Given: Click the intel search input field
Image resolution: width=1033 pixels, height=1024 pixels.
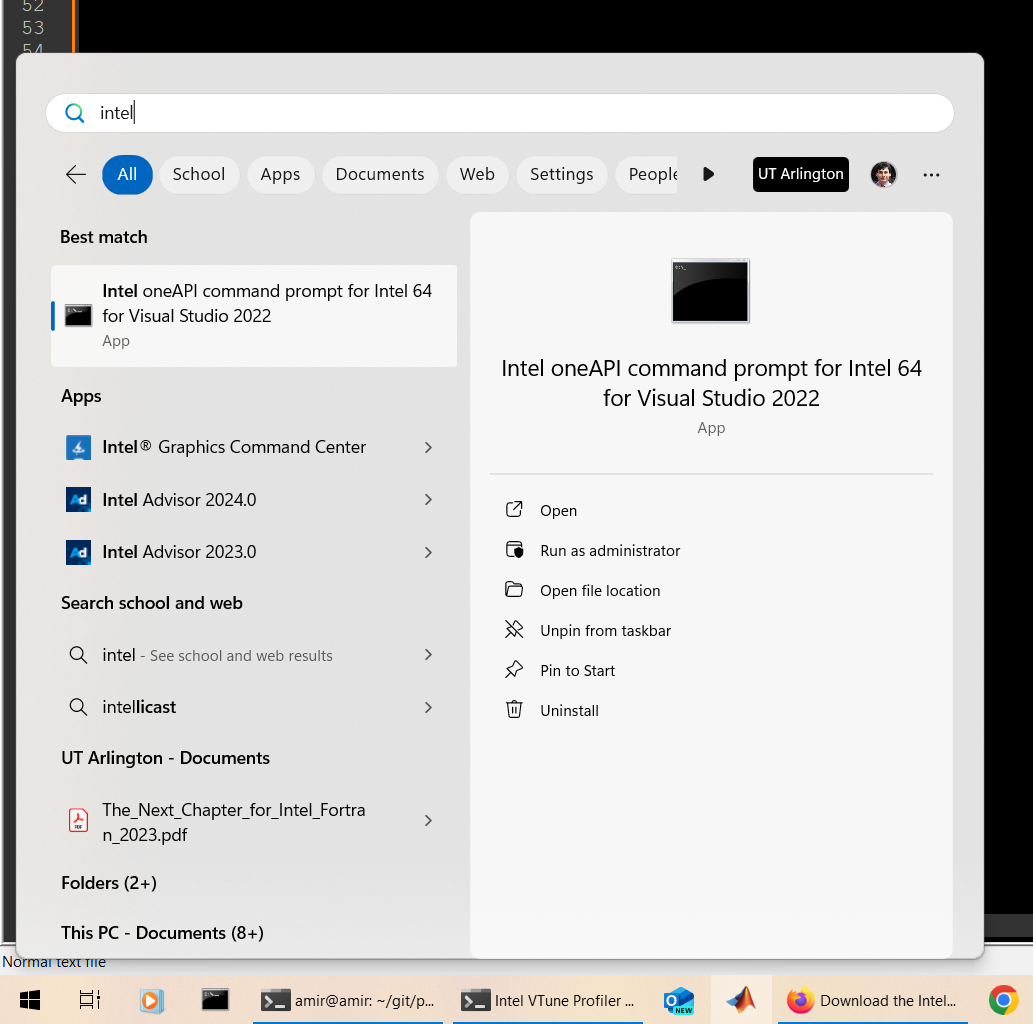Looking at the screenshot, I should coord(500,113).
